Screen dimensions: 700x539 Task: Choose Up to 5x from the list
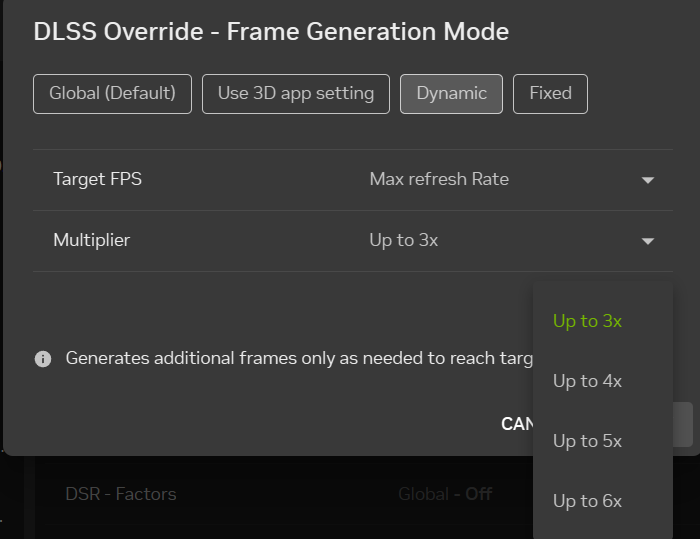(x=588, y=441)
